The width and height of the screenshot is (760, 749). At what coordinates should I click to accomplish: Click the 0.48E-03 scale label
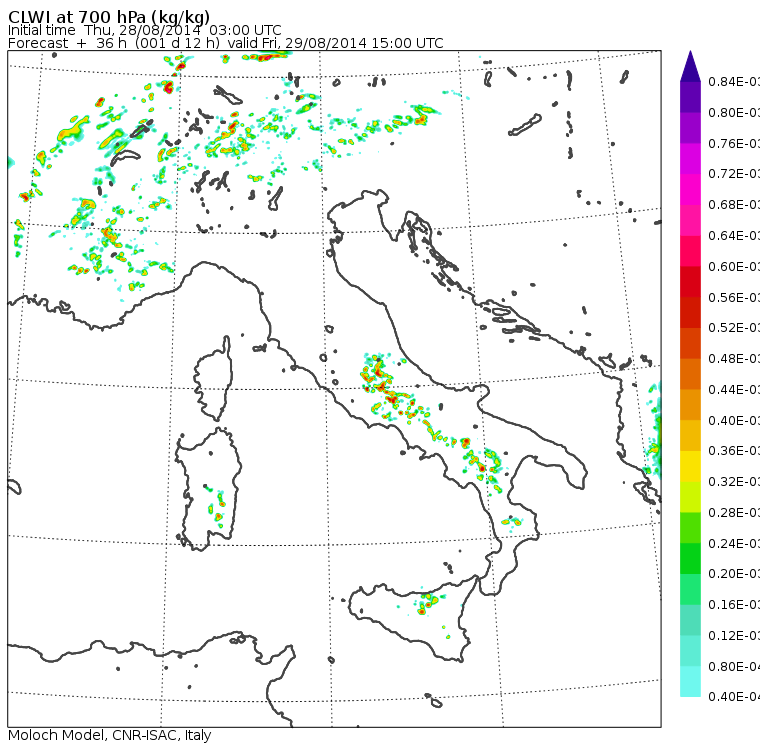[734, 359]
